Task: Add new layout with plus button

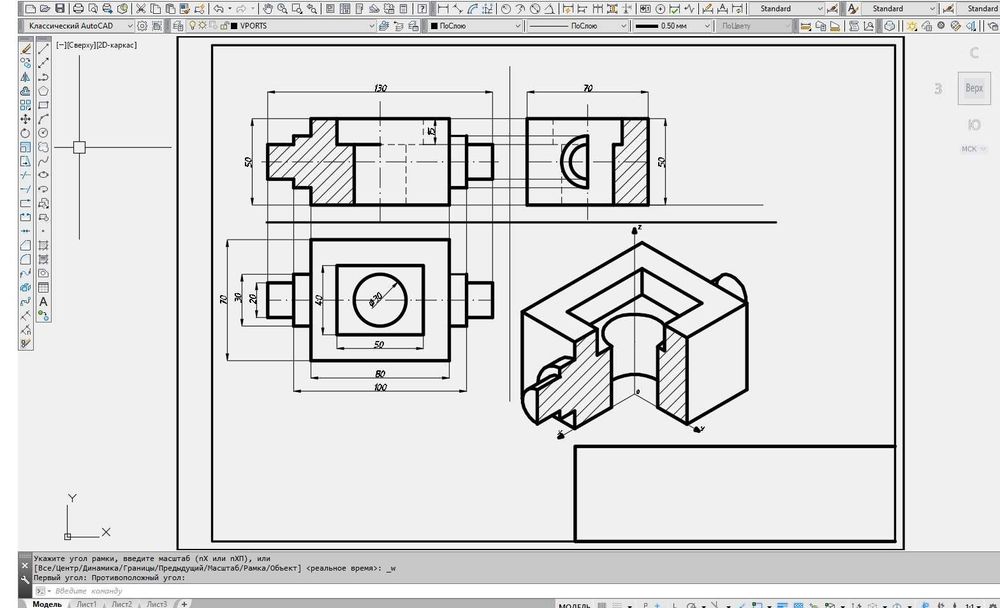Action: pyautogui.click(x=184, y=604)
